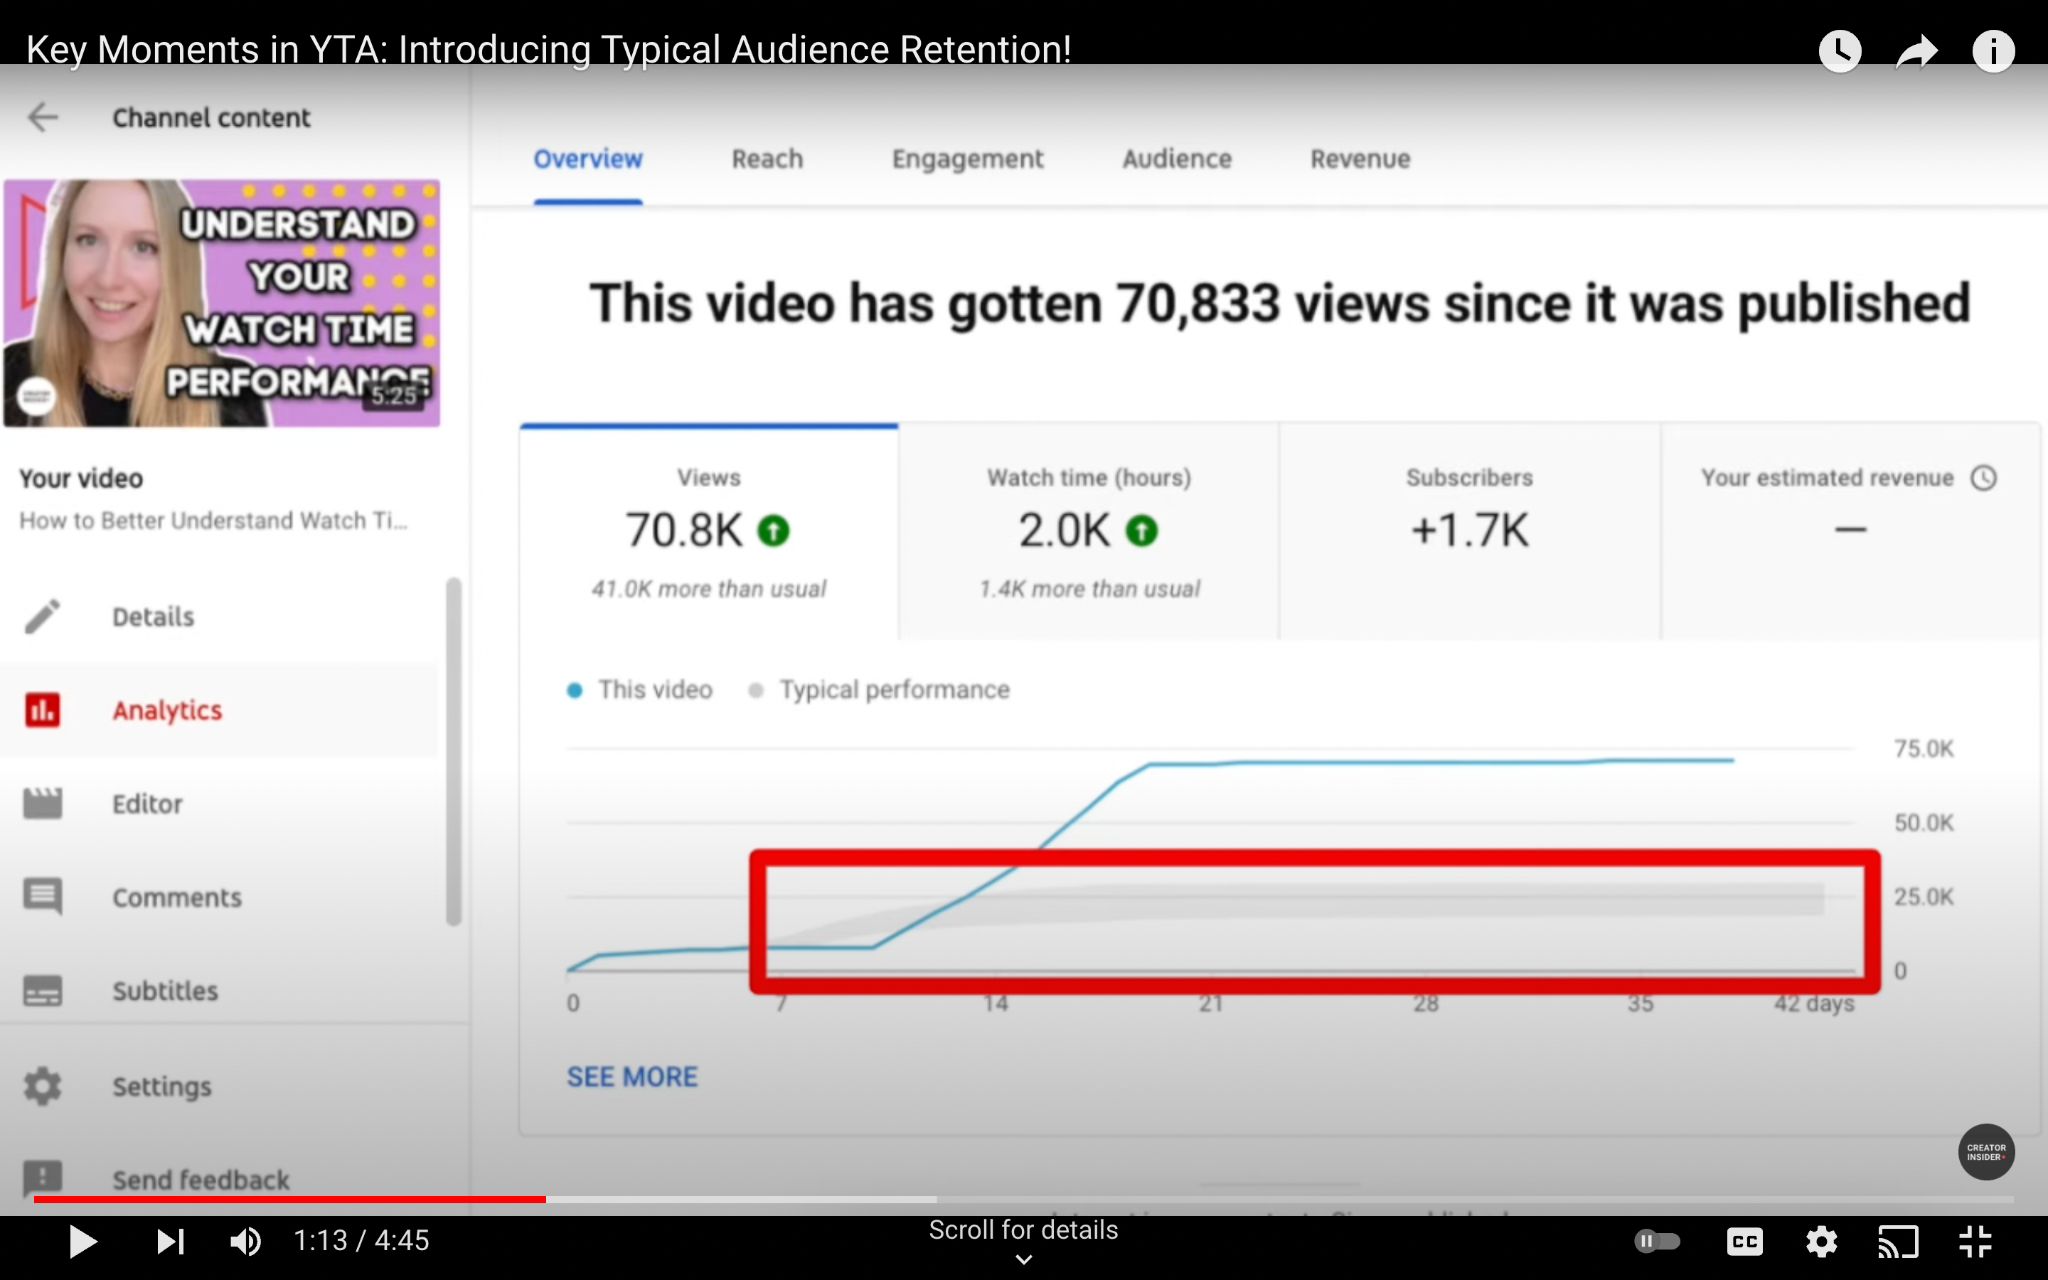Viewport: 2048px width, 1280px height.
Task: Click the Settings gear in sidebar
Action: [x=42, y=1086]
